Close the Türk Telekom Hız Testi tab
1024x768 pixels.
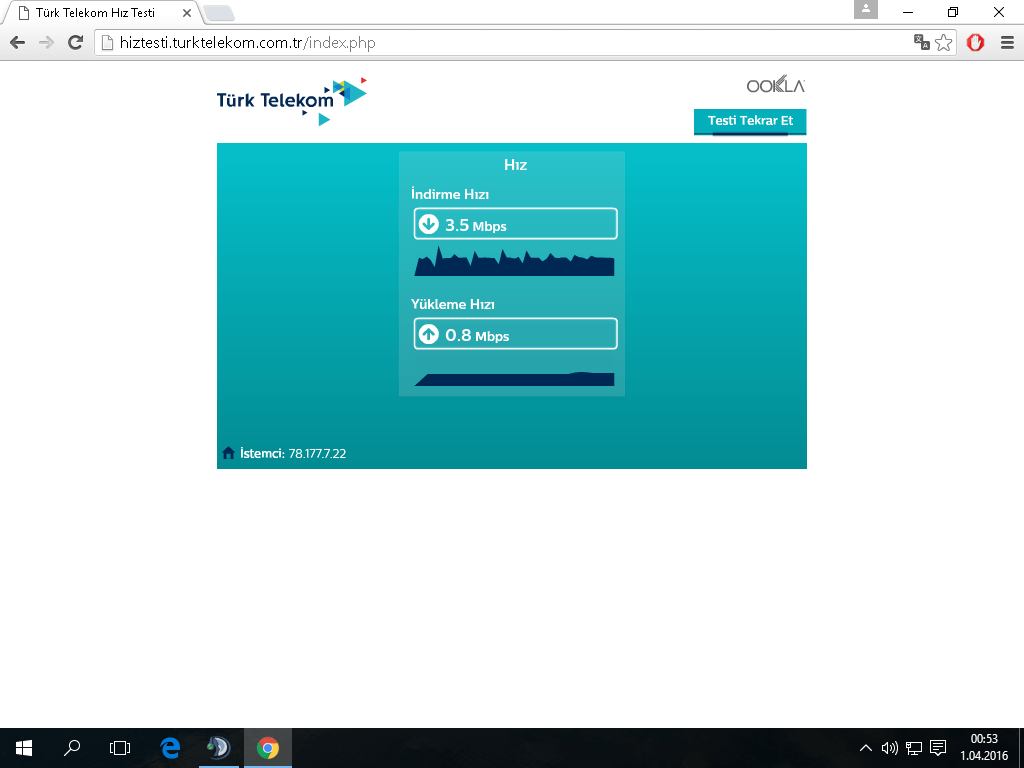(187, 12)
